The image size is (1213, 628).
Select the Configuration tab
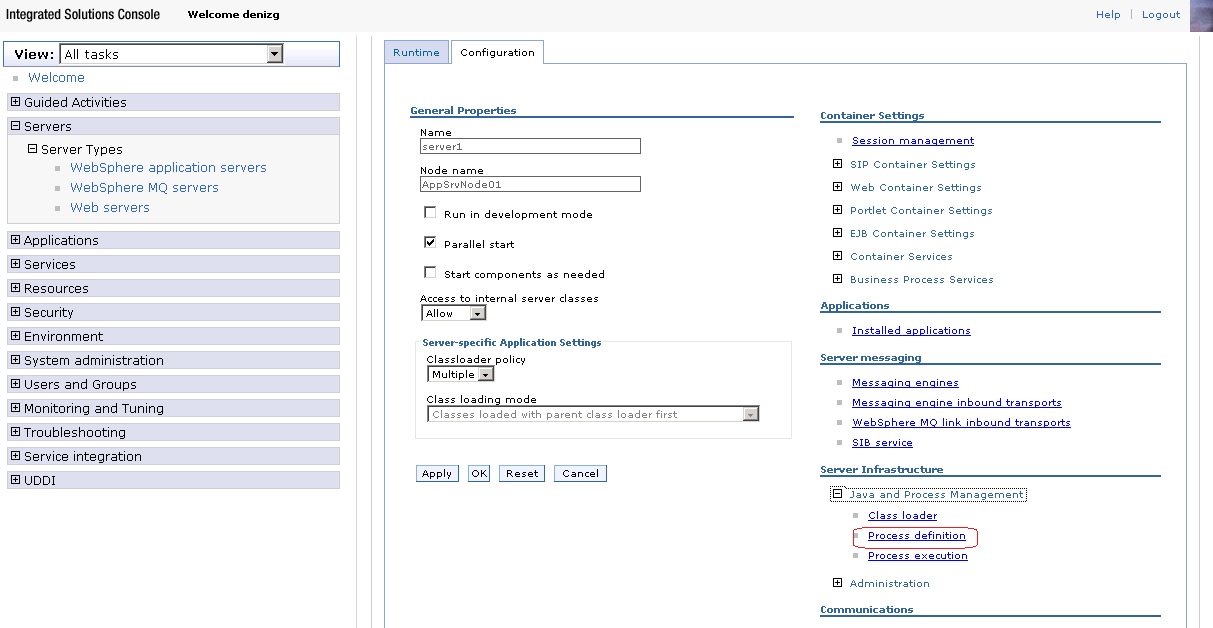(x=497, y=53)
